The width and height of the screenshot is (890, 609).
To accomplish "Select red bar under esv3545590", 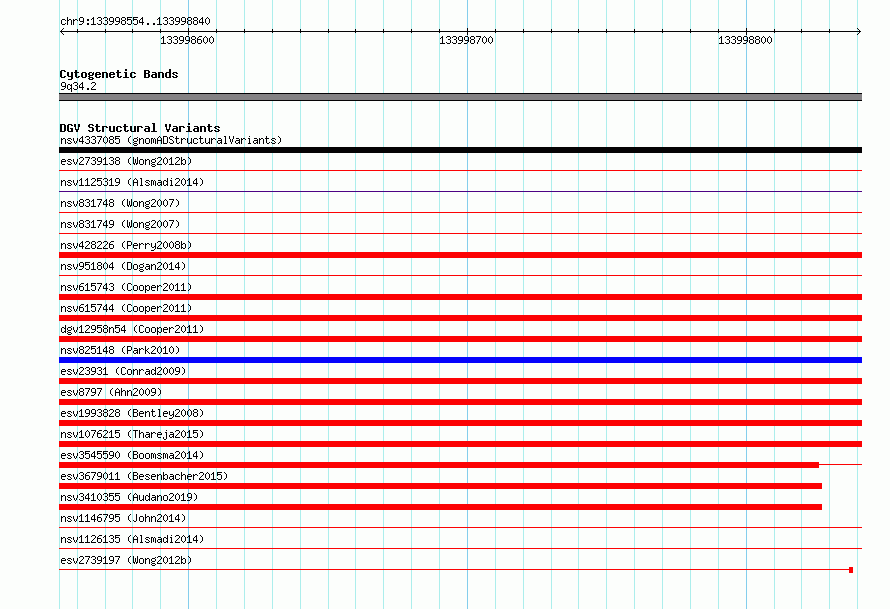I will (439, 465).
